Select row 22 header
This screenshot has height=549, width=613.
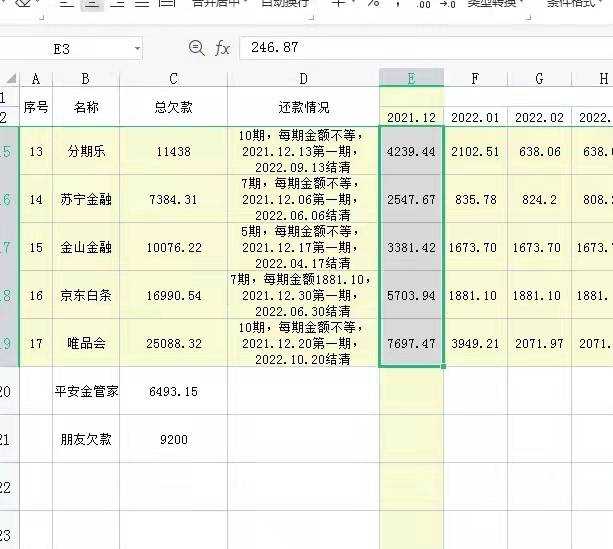[8, 487]
